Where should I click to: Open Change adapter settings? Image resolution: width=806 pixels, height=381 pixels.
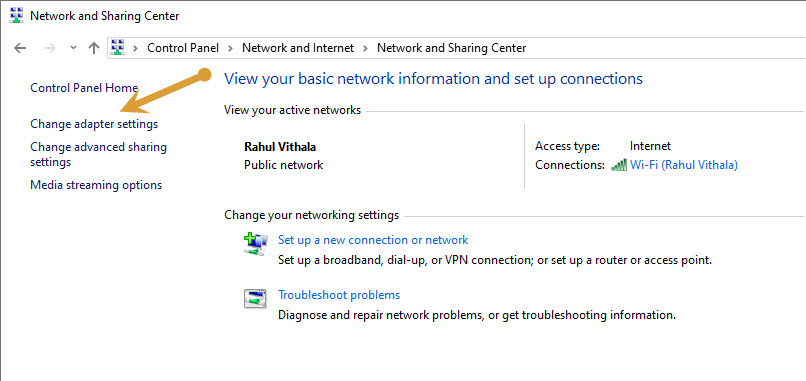(94, 124)
